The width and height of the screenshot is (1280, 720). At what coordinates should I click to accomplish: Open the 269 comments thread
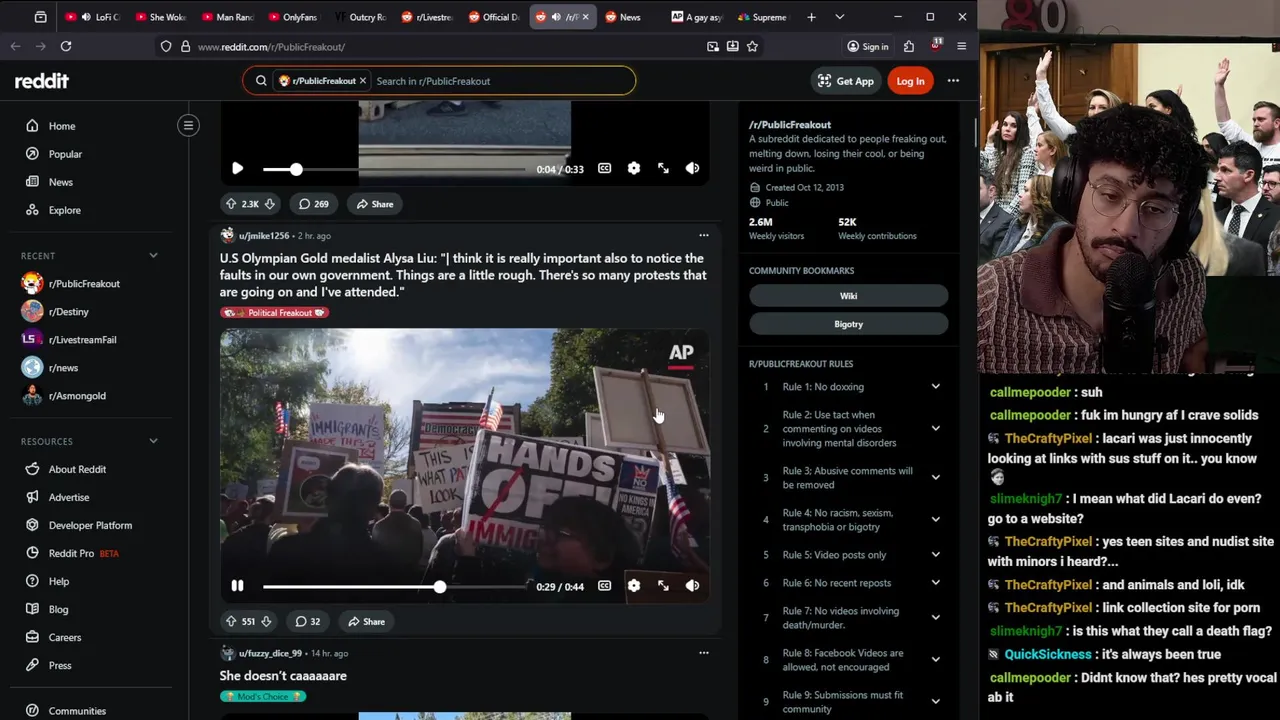(314, 204)
